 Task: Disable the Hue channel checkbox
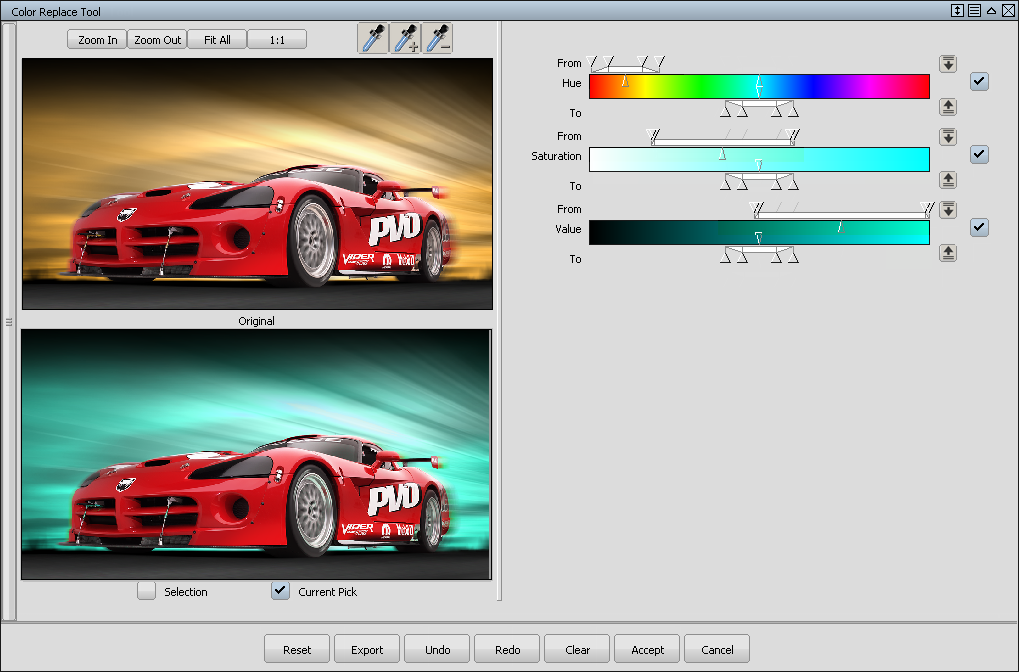979,82
